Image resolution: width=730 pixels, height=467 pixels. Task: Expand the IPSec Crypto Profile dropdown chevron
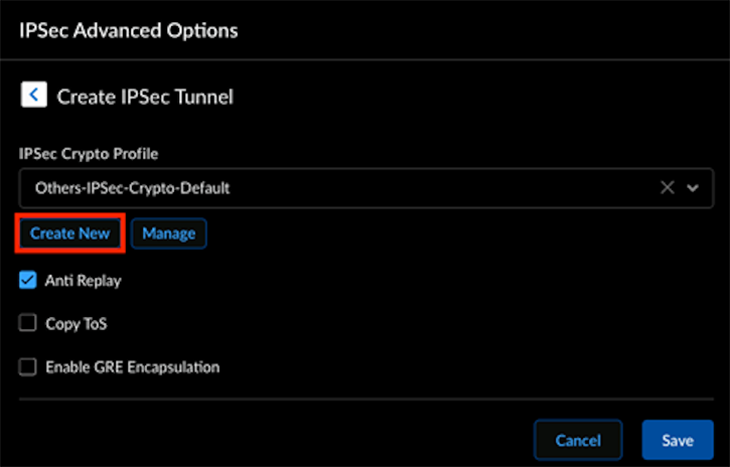[692, 187]
